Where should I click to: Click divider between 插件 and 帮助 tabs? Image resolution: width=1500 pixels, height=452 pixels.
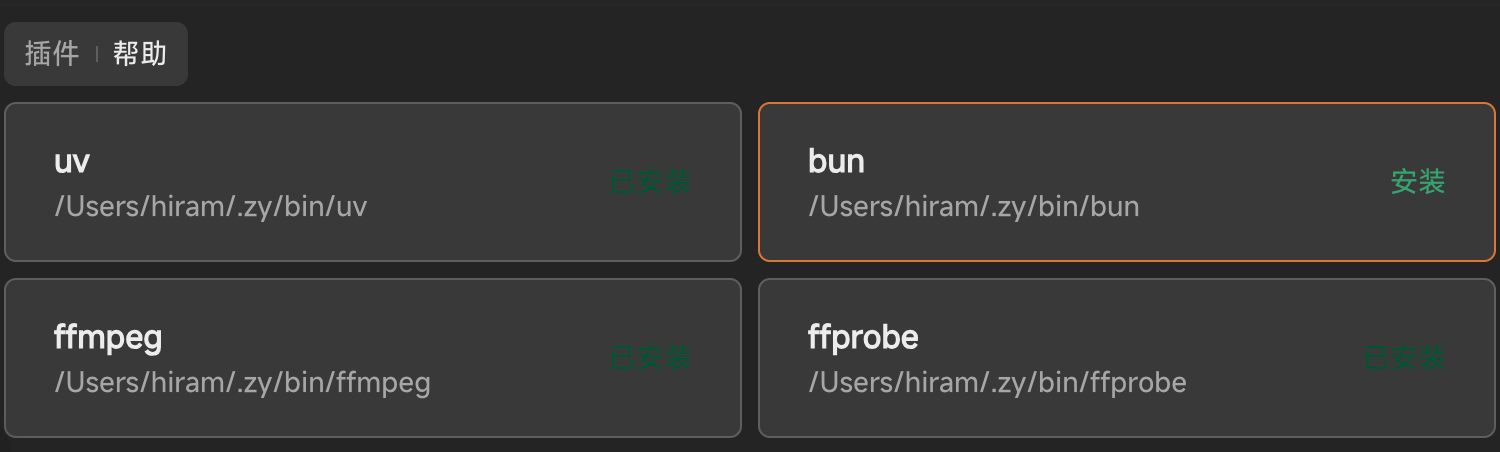(97, 54)
